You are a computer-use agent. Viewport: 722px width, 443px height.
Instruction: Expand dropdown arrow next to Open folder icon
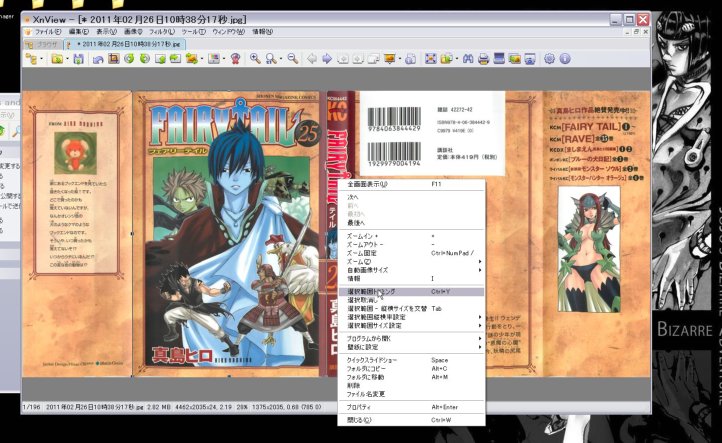67,59
